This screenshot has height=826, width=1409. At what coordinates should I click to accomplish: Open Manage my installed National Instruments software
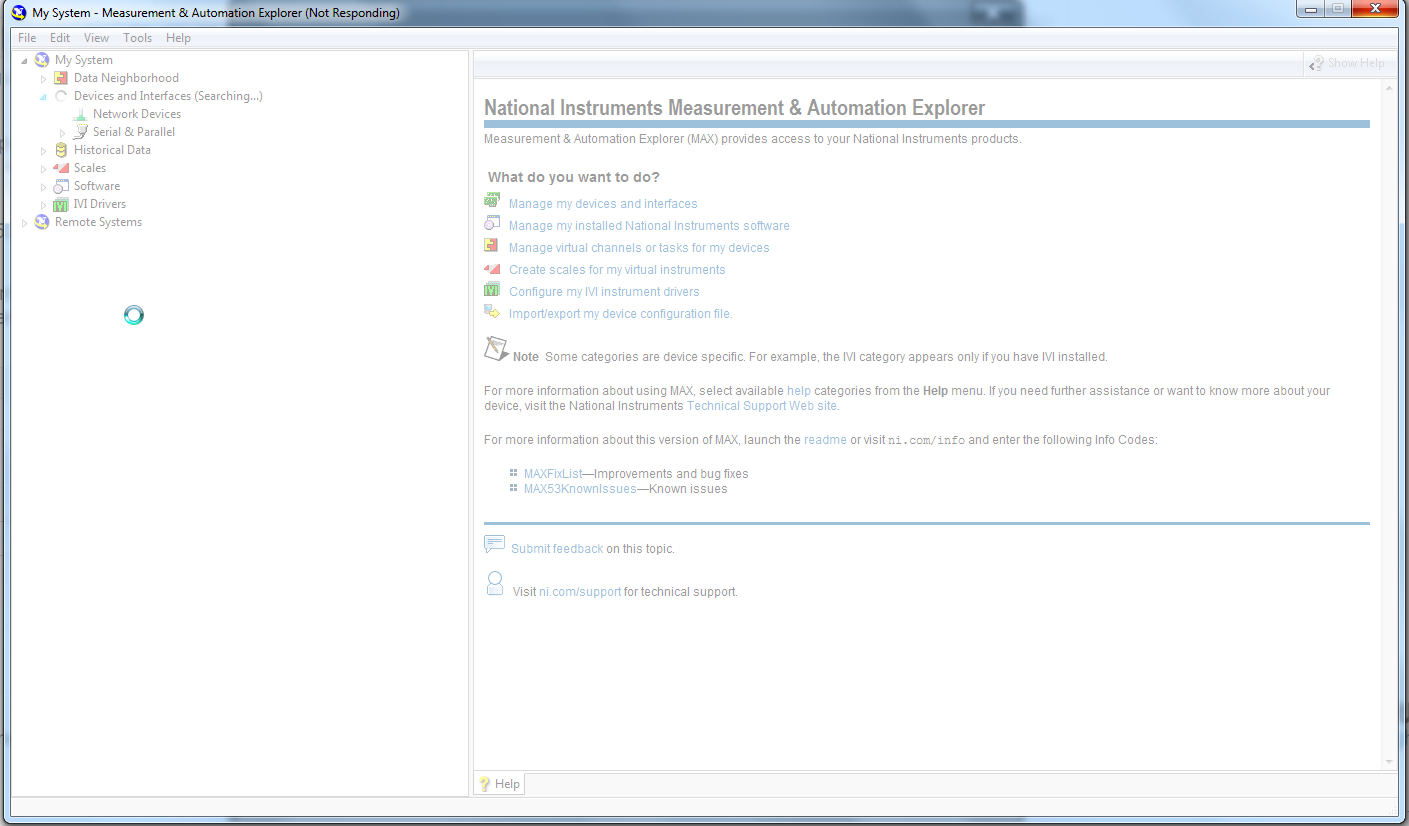point(649,226)
